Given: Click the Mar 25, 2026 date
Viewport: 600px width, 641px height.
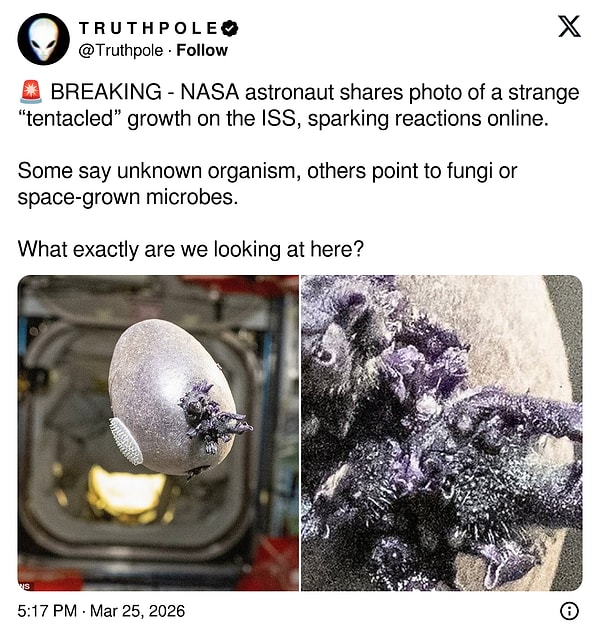Looking at the screenshot, I should point(137,611).
